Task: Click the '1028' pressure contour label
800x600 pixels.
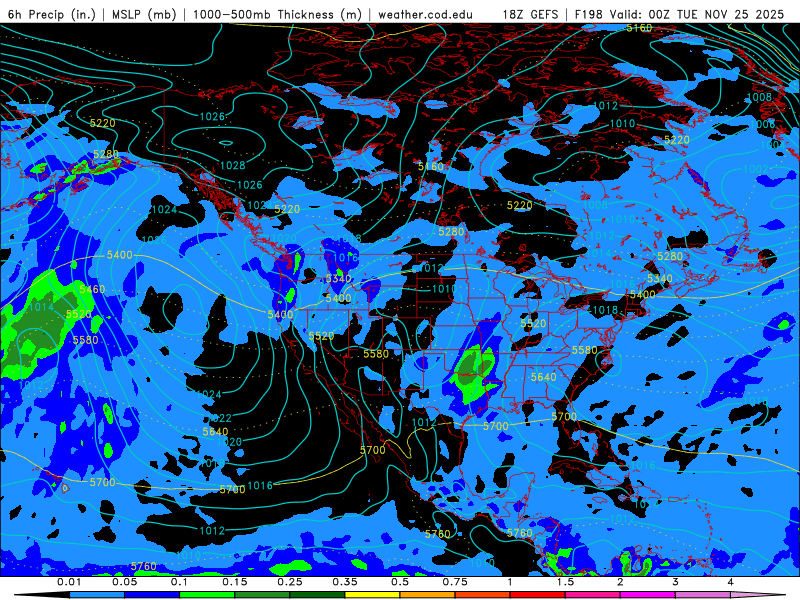Action: click(232, 165)
